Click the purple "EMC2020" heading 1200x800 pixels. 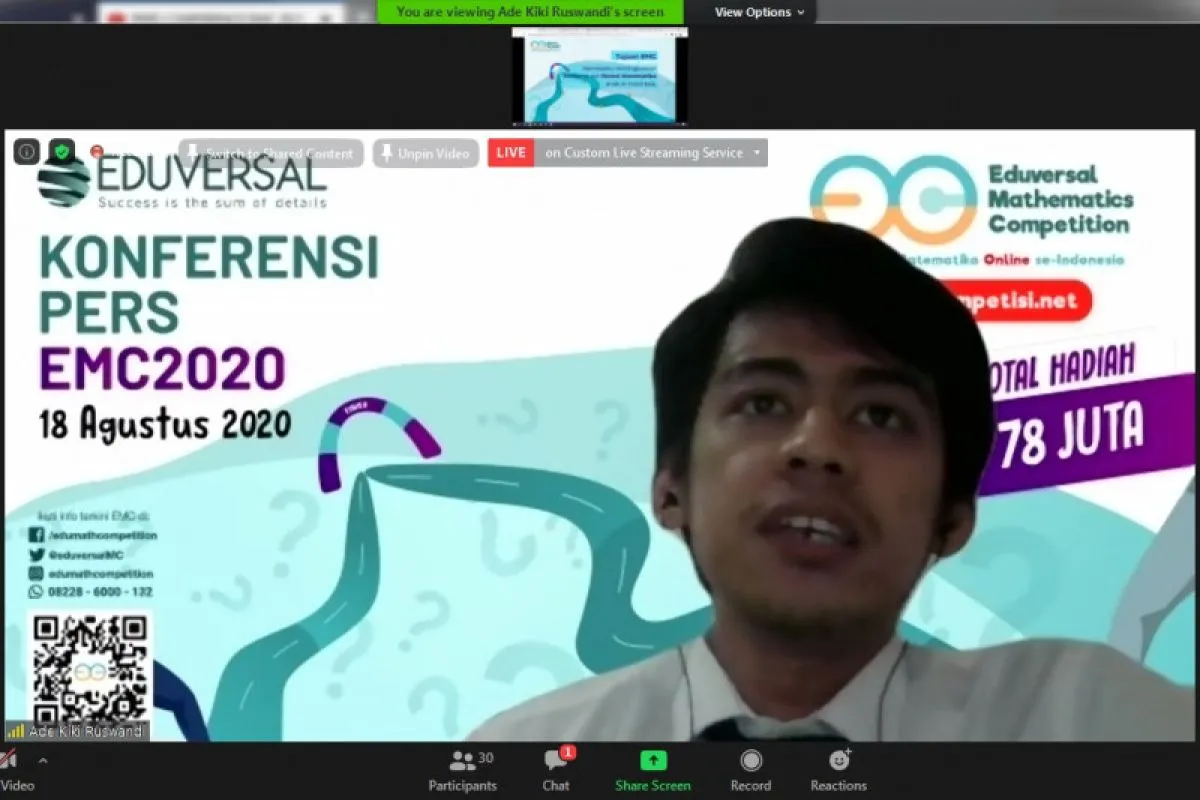tap(162, 367)
